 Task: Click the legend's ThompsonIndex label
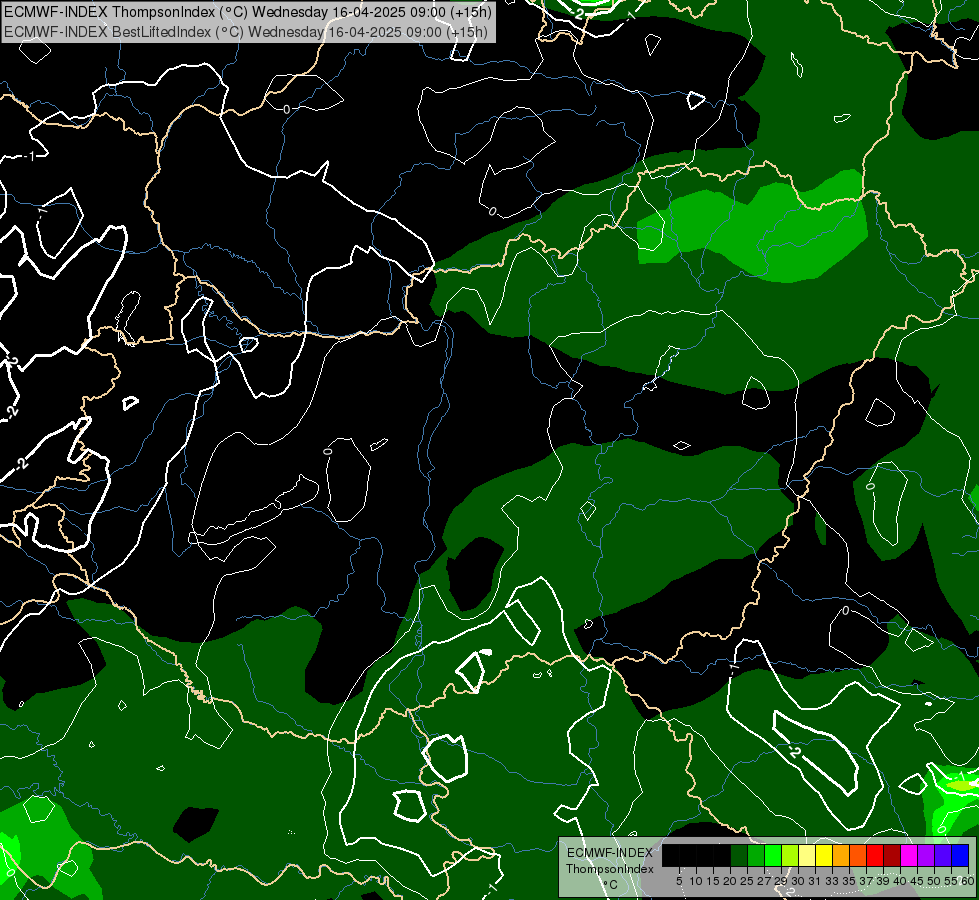[610, 869]
